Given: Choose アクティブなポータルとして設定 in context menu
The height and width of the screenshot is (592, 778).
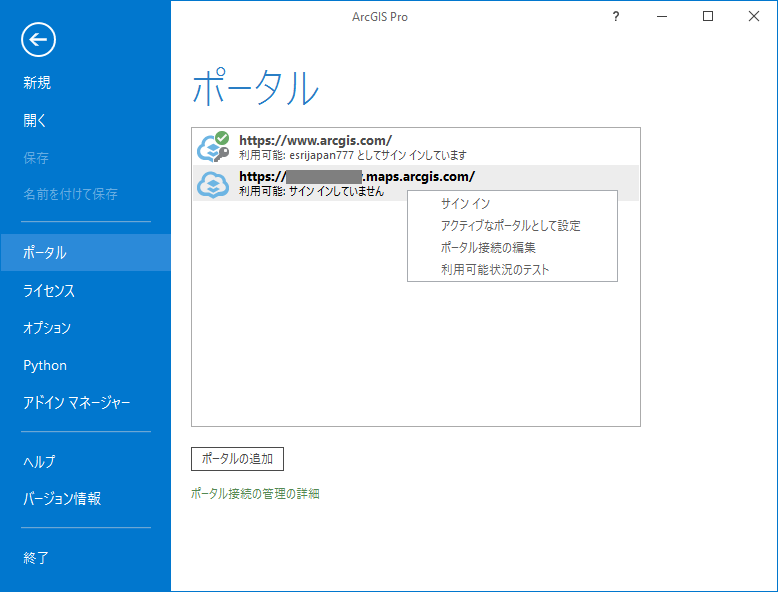Looking at the screenshot, I should (512, 226).
